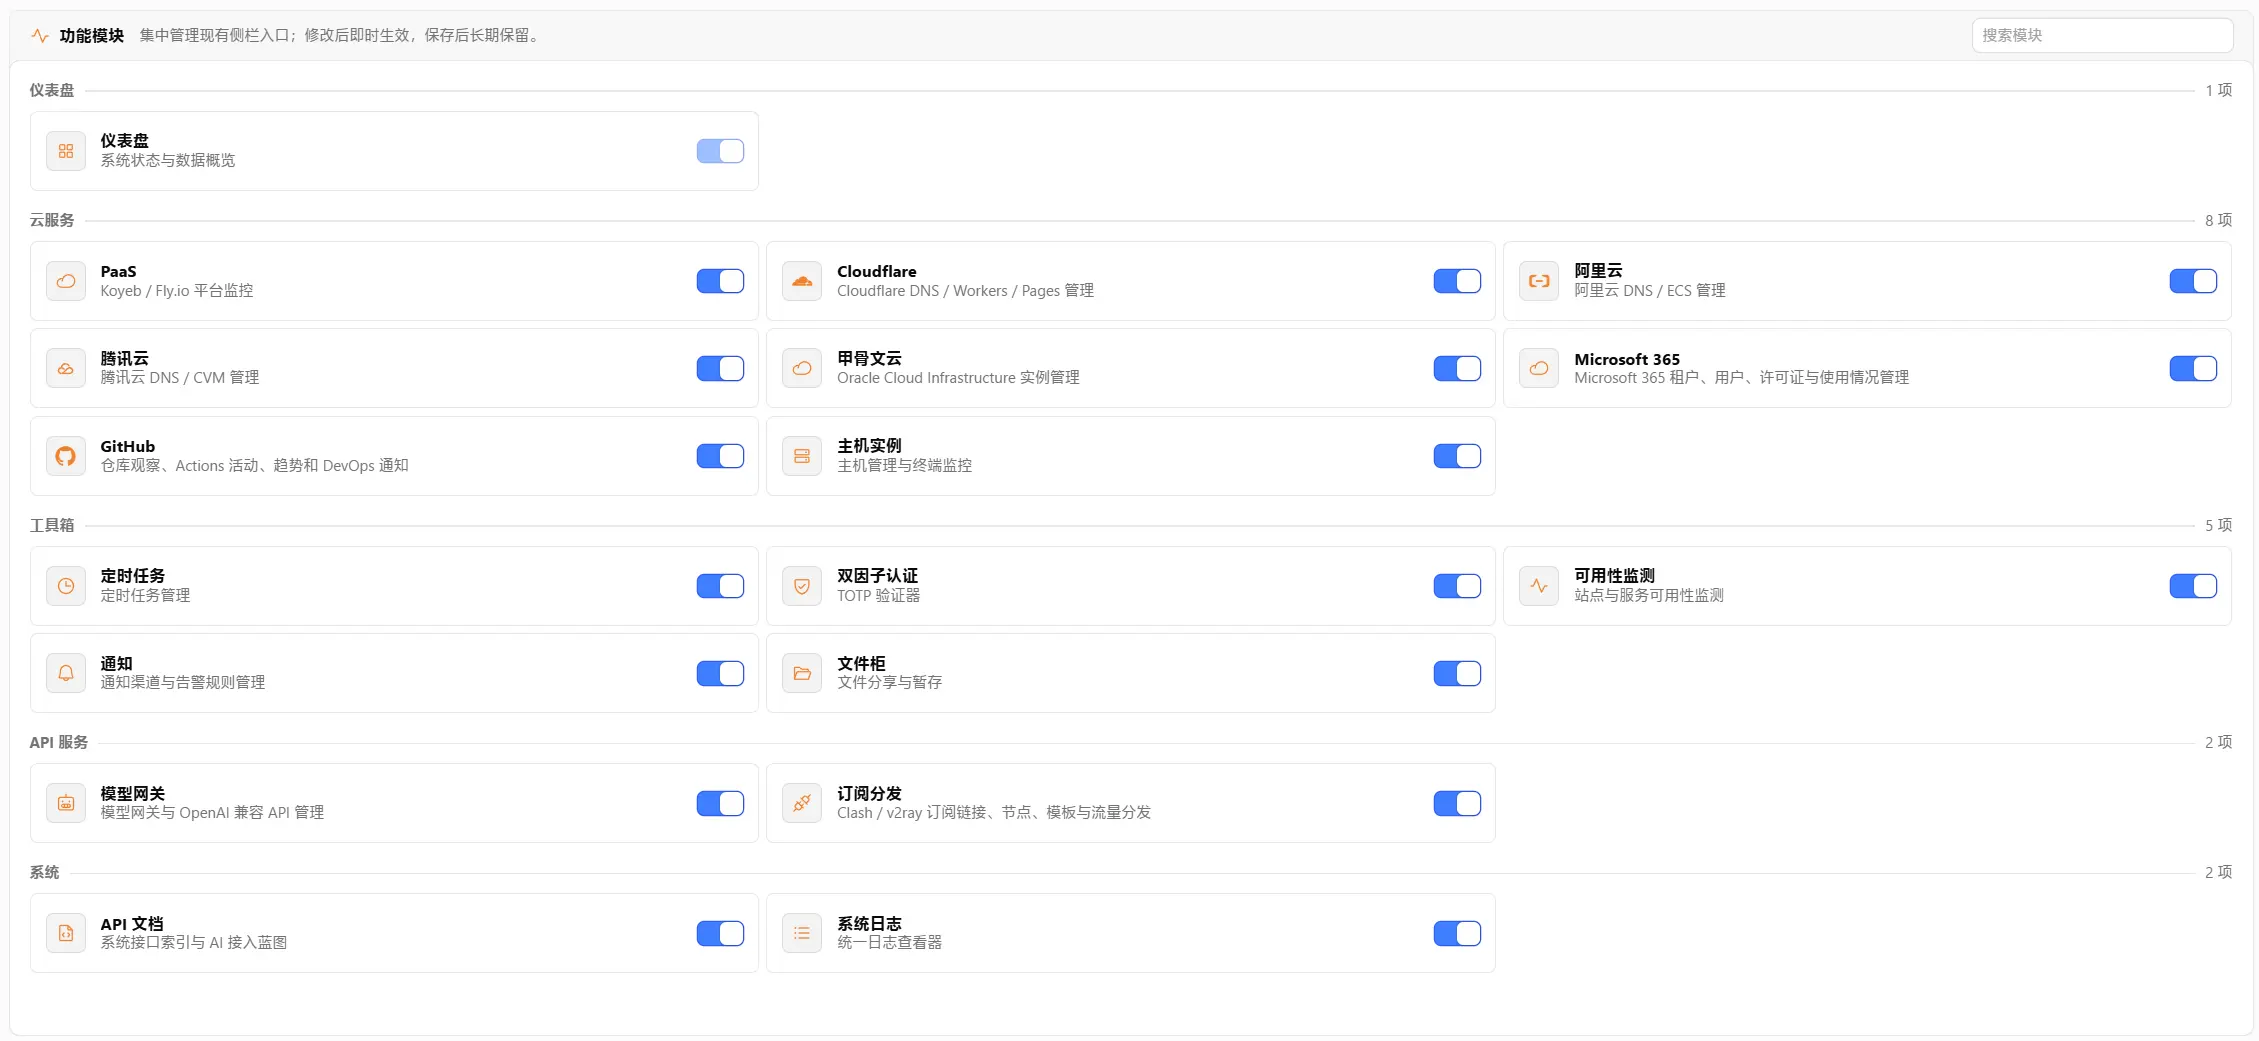Image resolution: width=2259 pixels, height=1041 pixels.
Task: Disable the 系统日志 switch
Action: tap(1457, 933)
